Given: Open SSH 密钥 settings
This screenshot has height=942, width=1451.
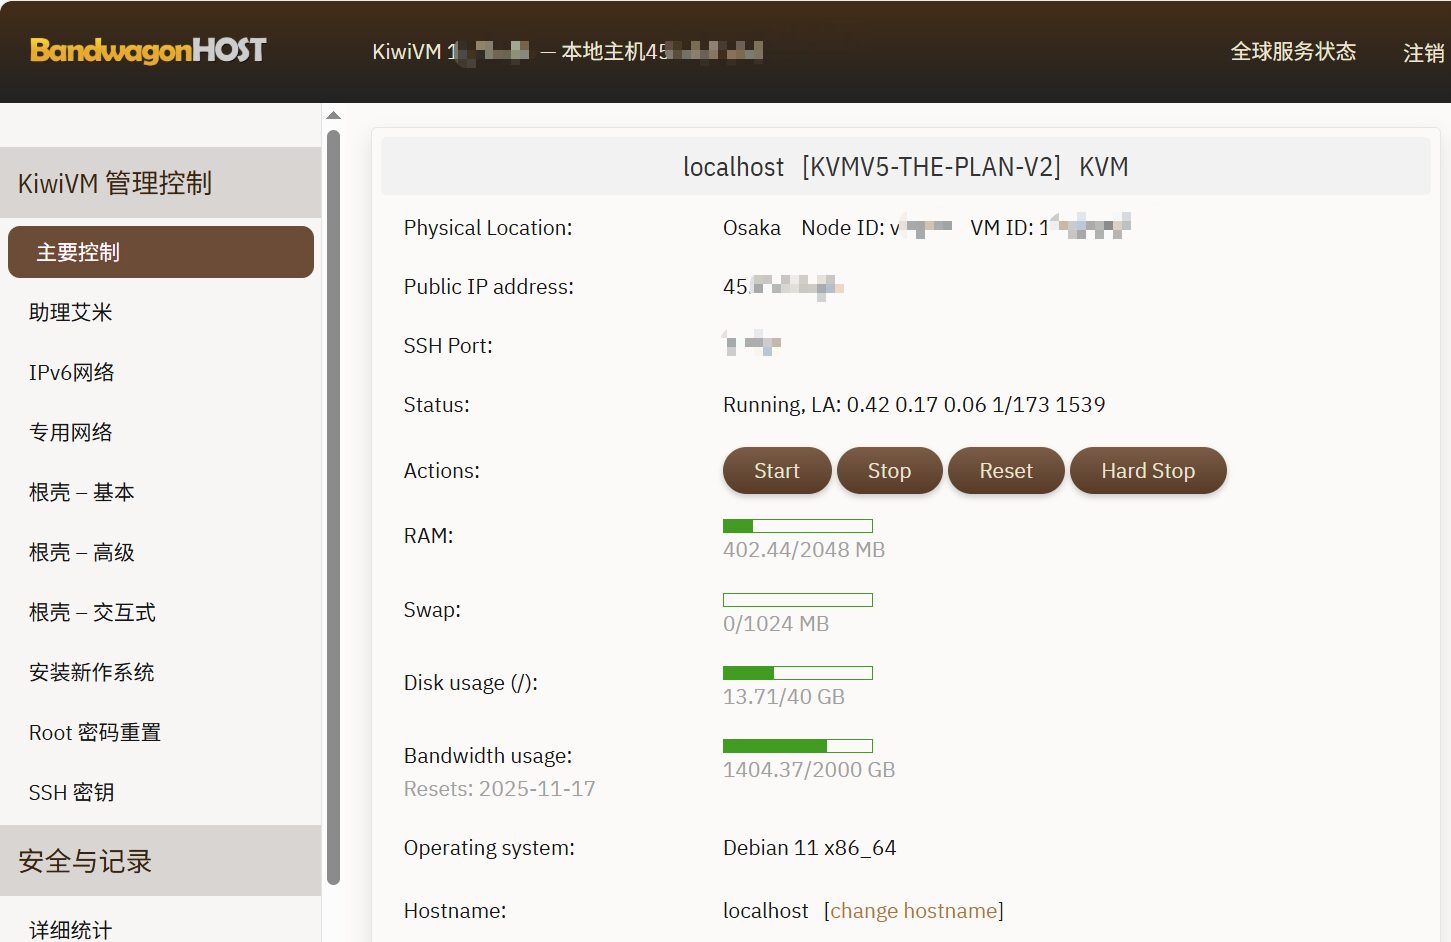Looking at the screenshot, I should pyautogui.click(x=72, y=792).
